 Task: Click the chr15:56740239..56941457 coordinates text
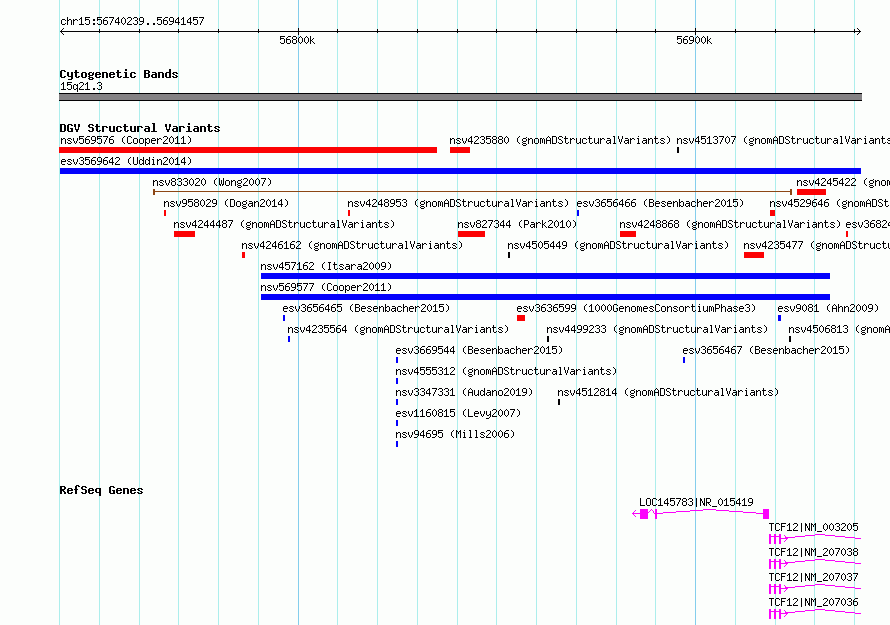(132, 22)
